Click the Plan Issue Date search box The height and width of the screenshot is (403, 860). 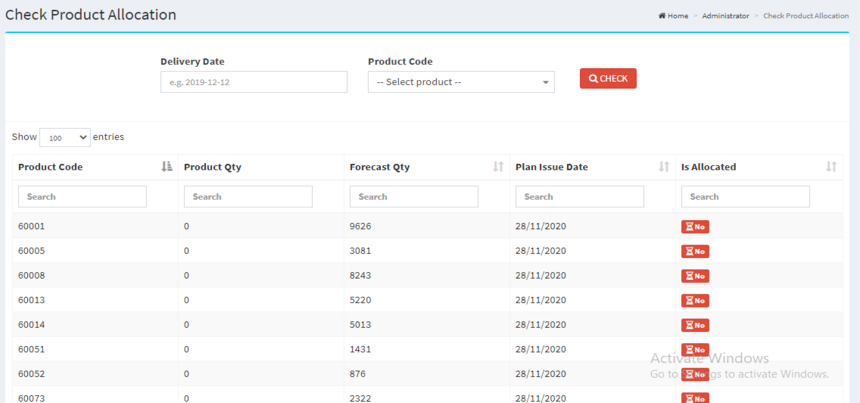579,197
